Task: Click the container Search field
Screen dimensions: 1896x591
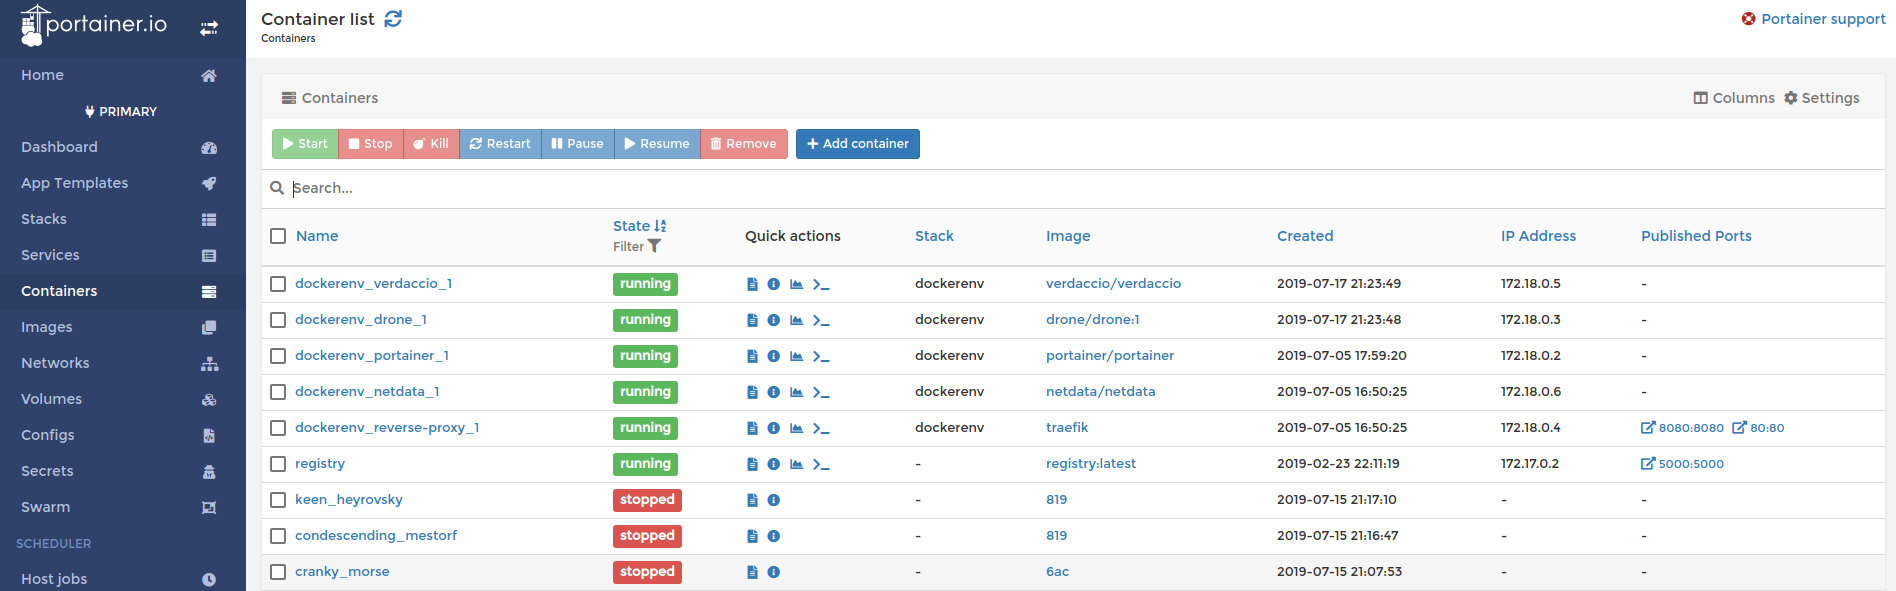Action: click(600, 188)
